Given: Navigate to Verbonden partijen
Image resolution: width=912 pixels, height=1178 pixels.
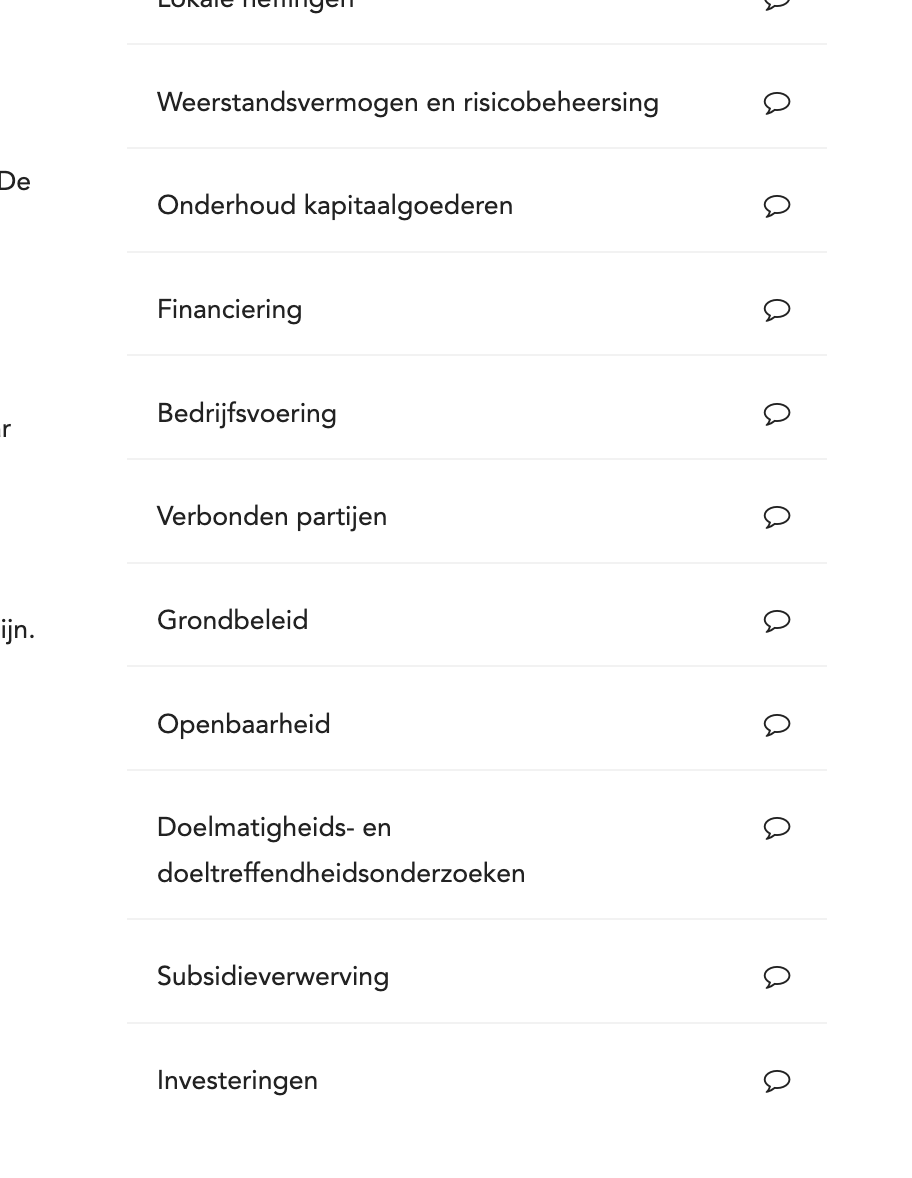Looking at the screenshot, I should click(271, 517).
